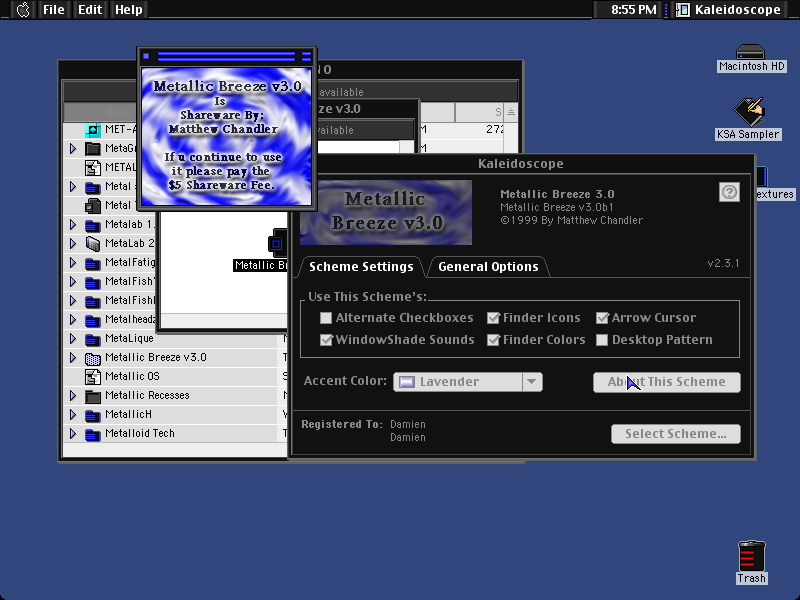Switch to the Scheme Settings tab

[x=361, y=267]
